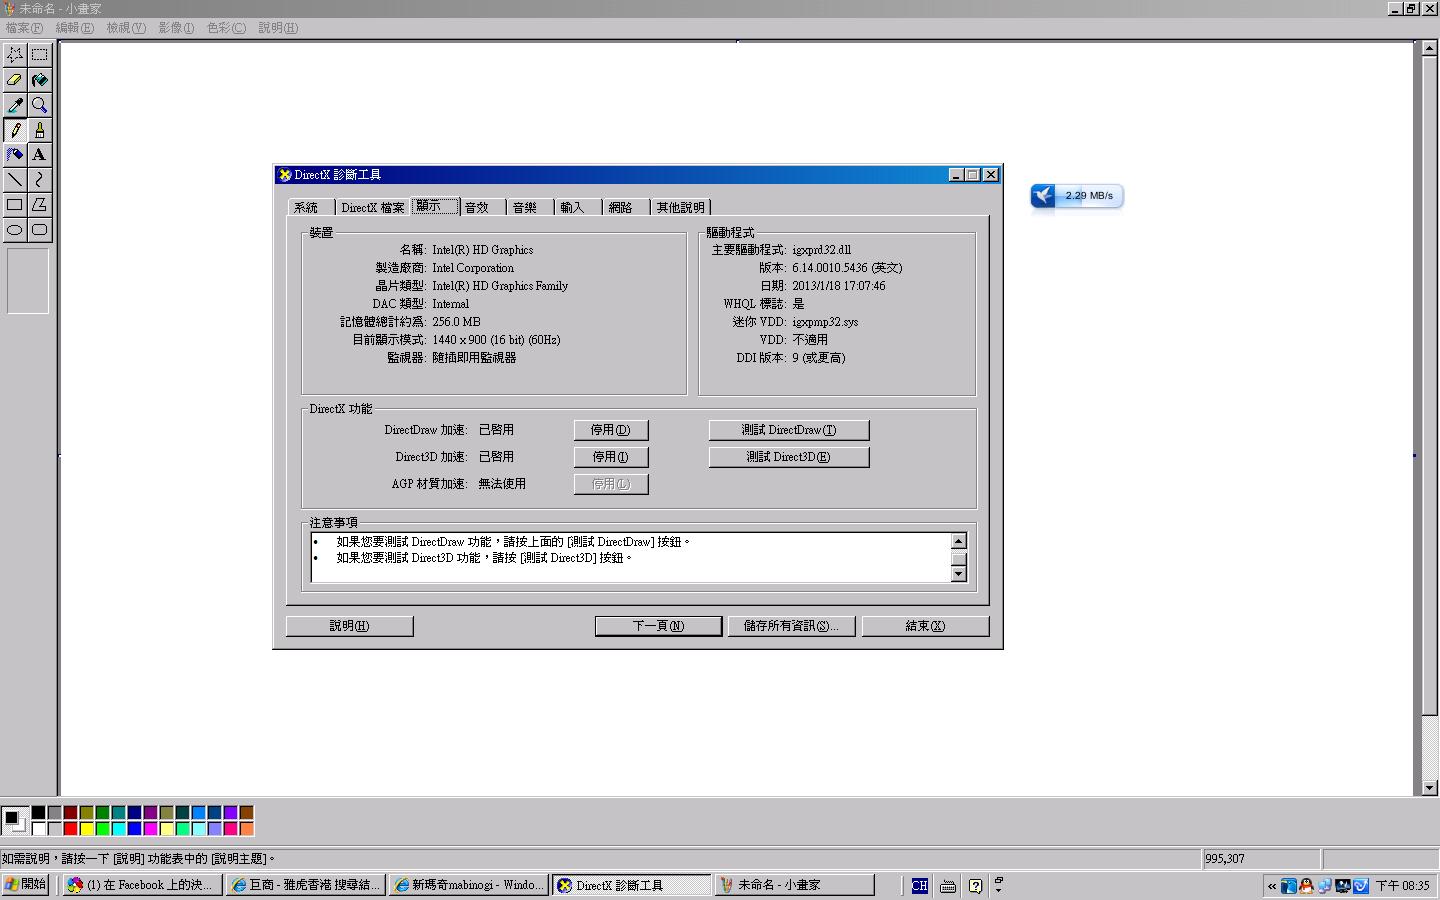
Task: Open the 開始 Start button on taskbar
Action: click(x=25, y=885)
